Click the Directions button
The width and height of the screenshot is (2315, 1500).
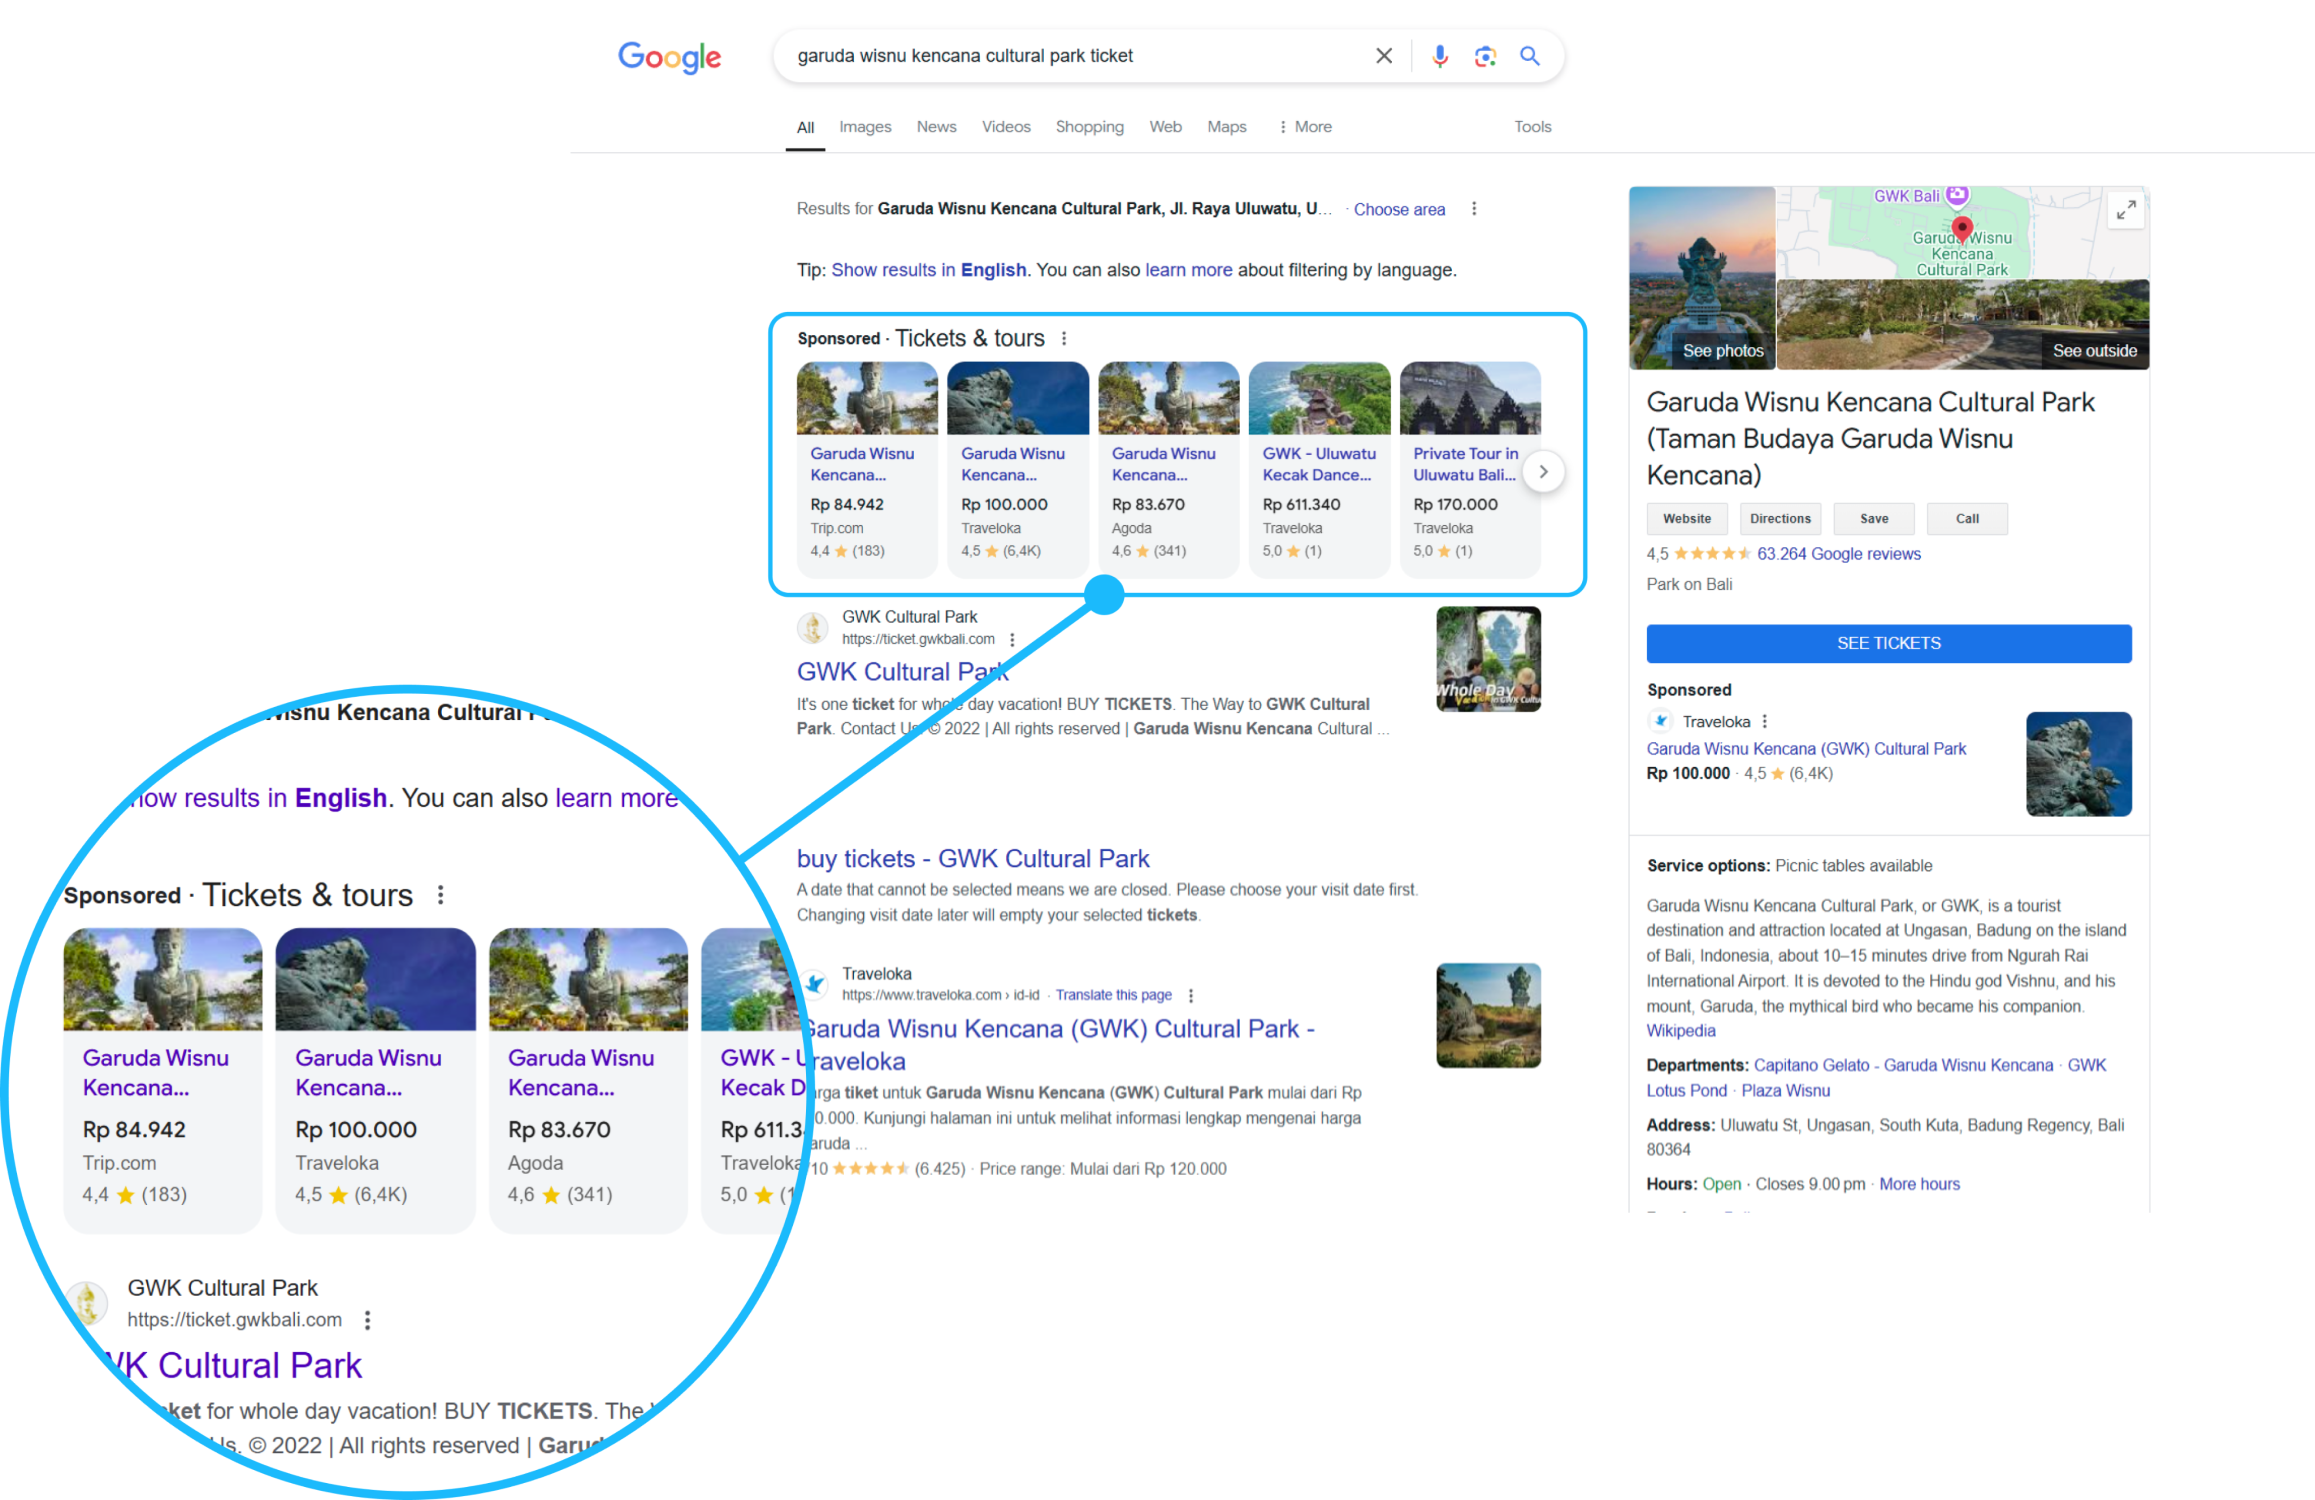pyautogui.click(x=1780, y=518)
